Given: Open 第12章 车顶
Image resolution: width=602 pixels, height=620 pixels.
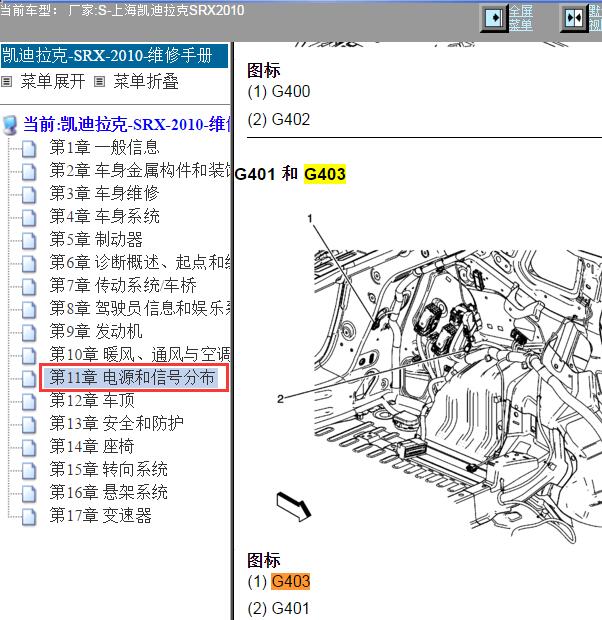Looking at the screenshot, I should point(92,400).
